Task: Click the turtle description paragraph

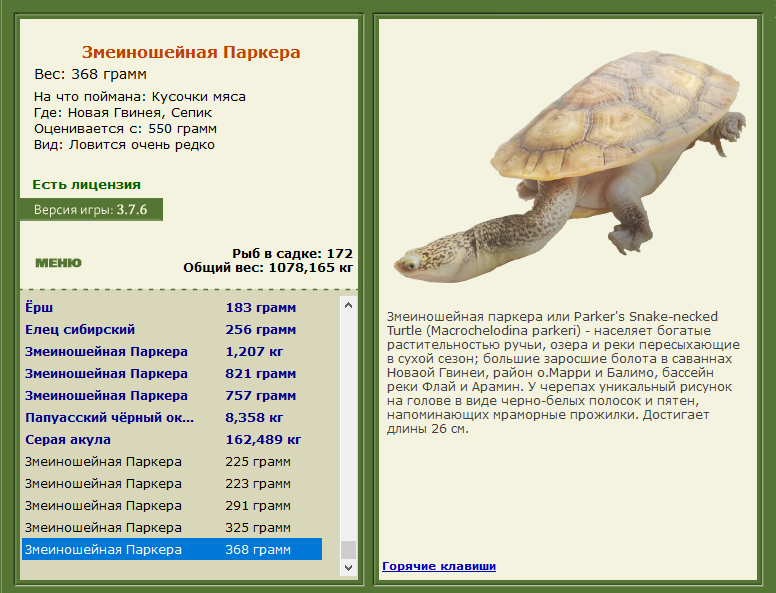Action: (563, 373)
